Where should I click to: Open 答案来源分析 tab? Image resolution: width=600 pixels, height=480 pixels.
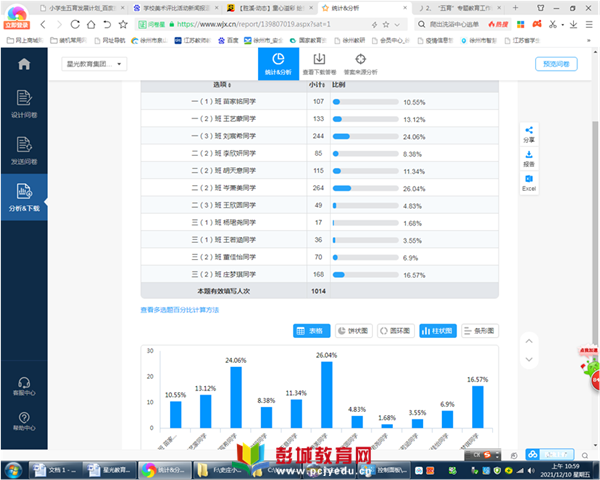tap(360, 64)
